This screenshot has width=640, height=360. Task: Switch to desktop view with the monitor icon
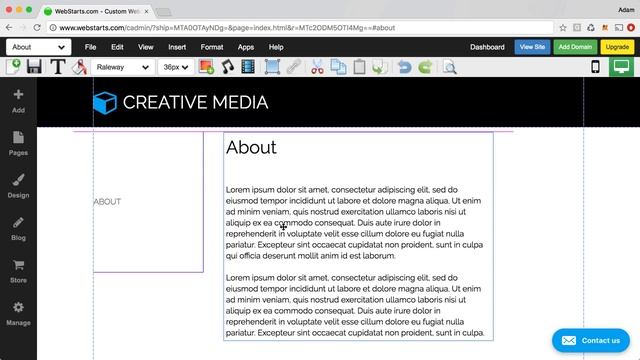pos(621,67)
